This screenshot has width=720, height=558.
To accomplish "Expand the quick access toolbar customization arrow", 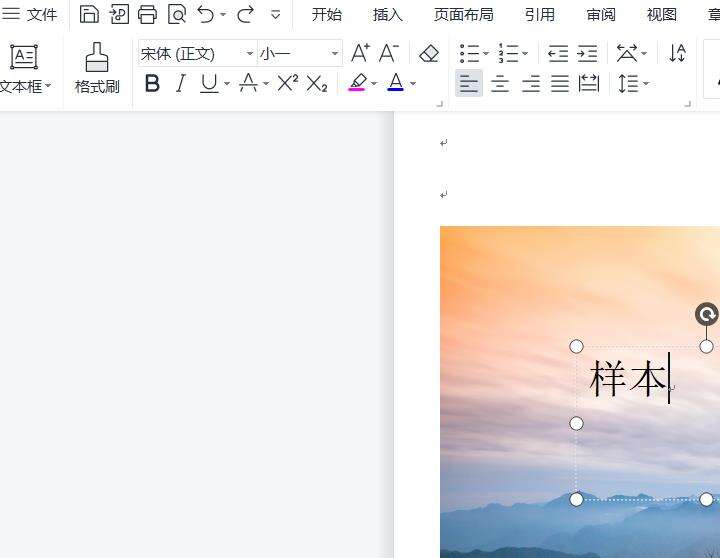I will click(x=276, y=15).
